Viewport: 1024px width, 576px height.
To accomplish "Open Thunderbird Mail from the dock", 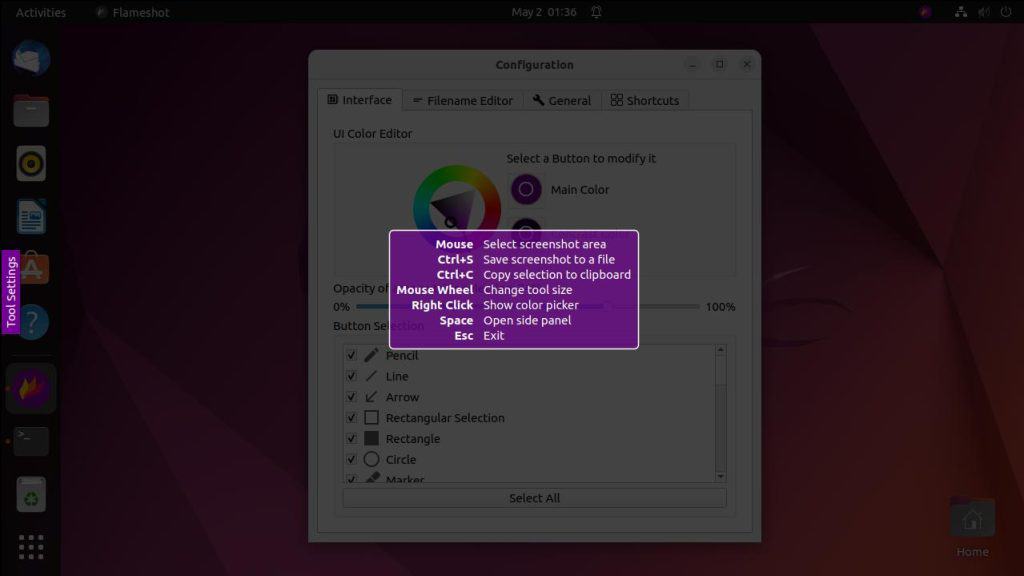I will (x=31, y=57).
